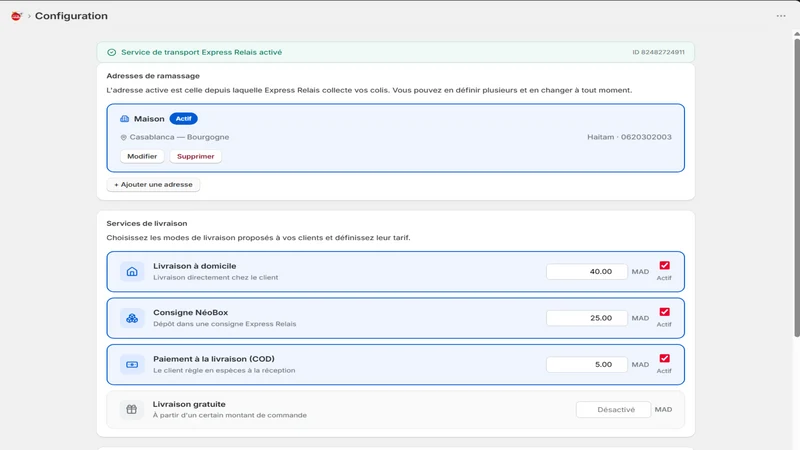Click the Service de transport Express Relais activé banner
Viewport: 800px width, 450px height.
[x=395, y=52]
